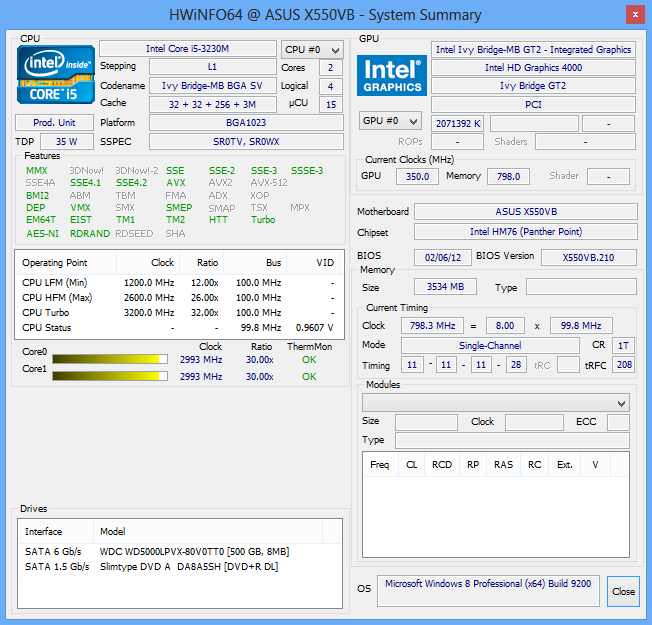Click the BIOS Version X550VB.210 field
The image size is (652, 625).
tap(589, 257)
